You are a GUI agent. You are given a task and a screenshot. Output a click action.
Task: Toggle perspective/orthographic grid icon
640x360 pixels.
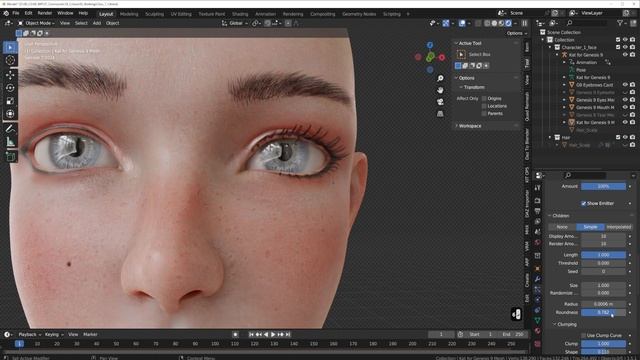440,113
